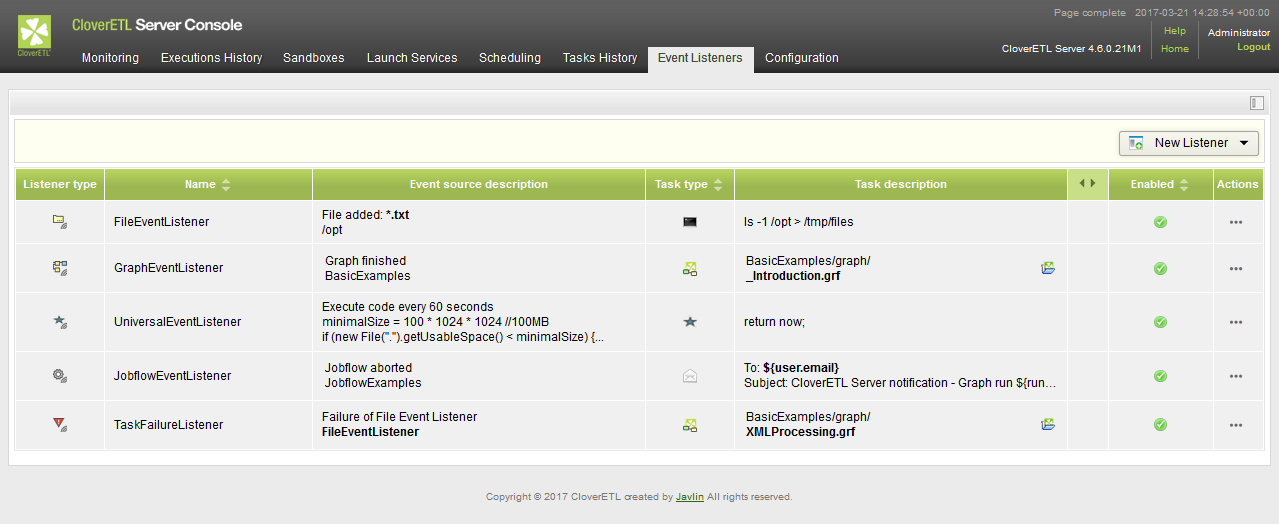Switch to the Monitoring tab
Screen dimensions: 1279x524
[110, 58]
